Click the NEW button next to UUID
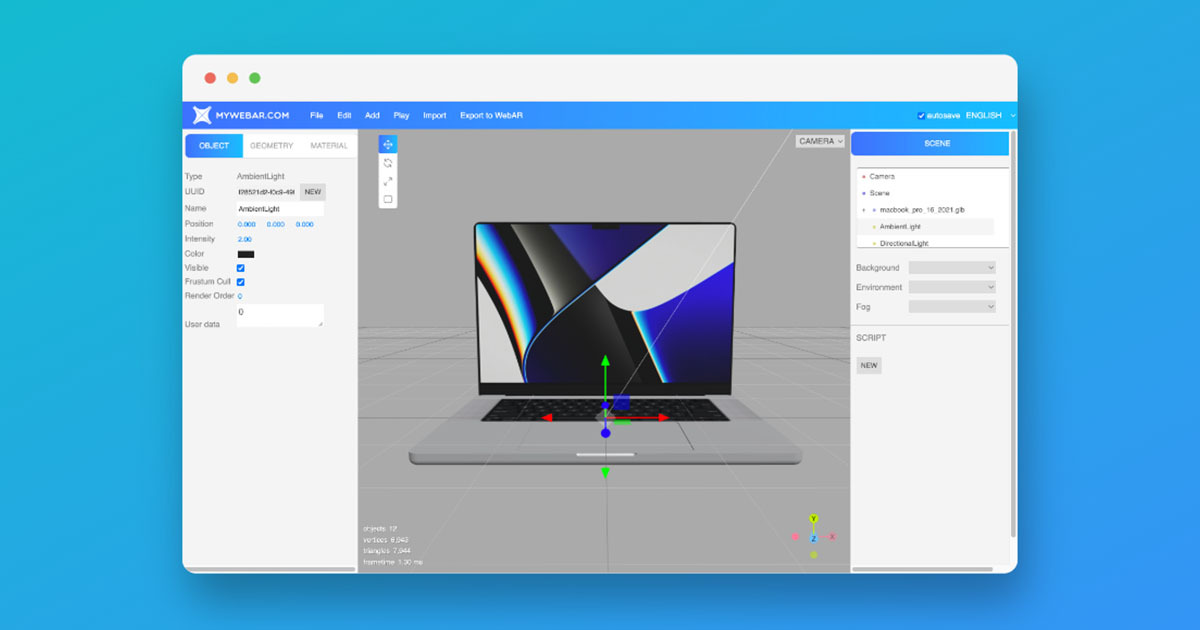 tap(312, 192)
